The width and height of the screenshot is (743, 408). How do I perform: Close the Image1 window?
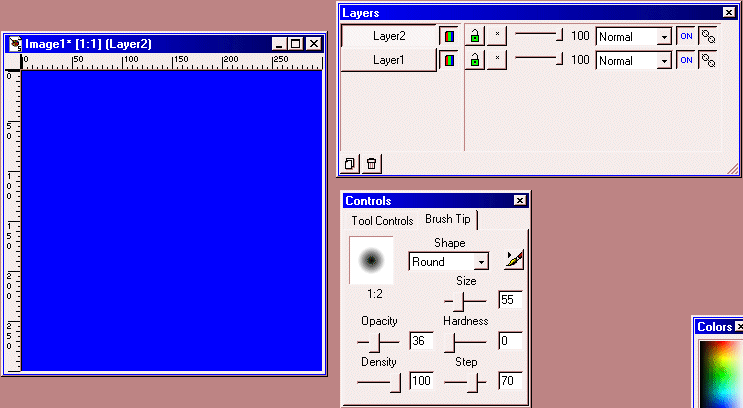tap(313, 44)
